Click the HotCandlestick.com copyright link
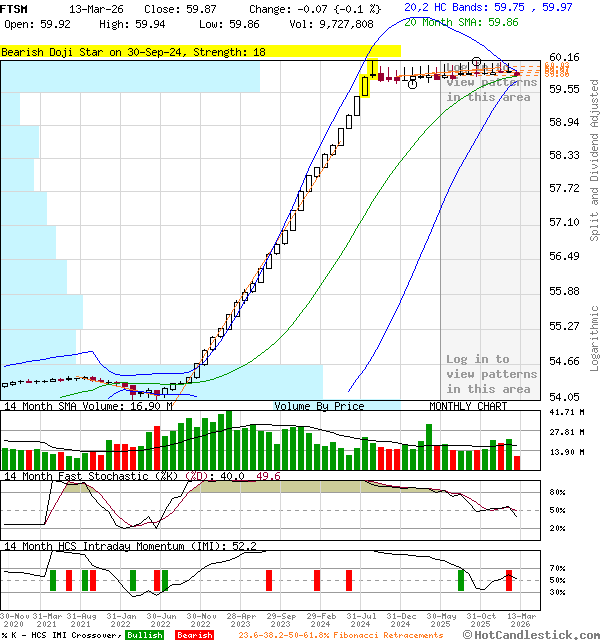The image size is (600, 640). coord(530,634)
